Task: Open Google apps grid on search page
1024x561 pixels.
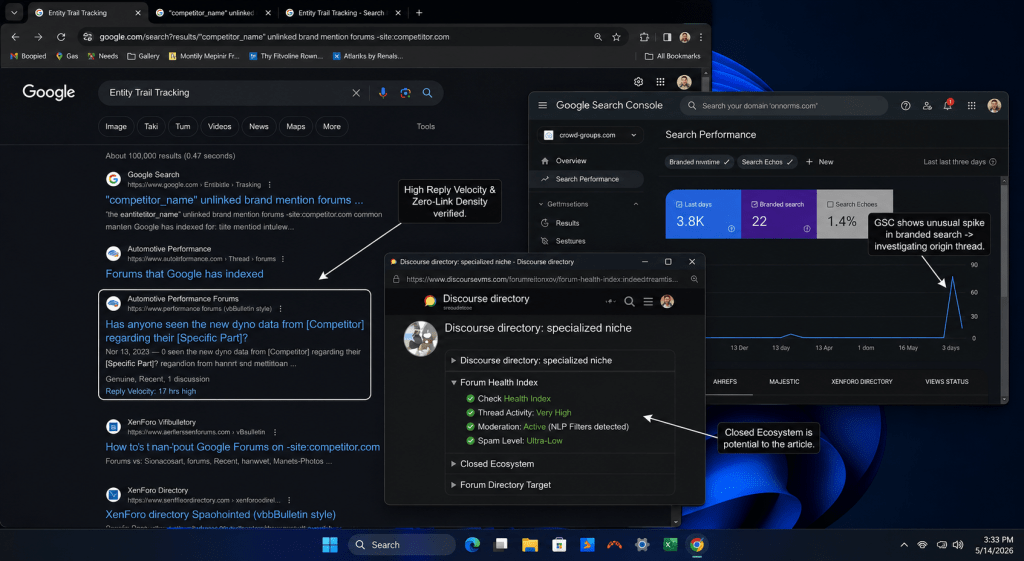Action: click(x=660, y=82)
